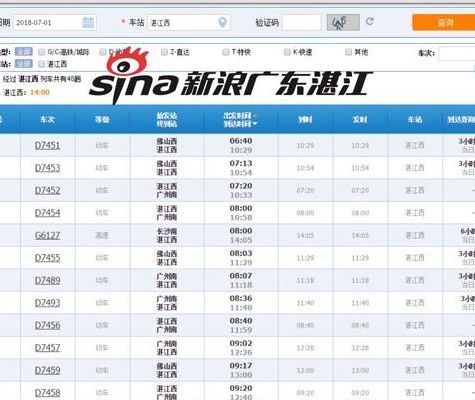Check the 其他 train type option
Viewport: 475px width, 400px height.
pos(348,52)
